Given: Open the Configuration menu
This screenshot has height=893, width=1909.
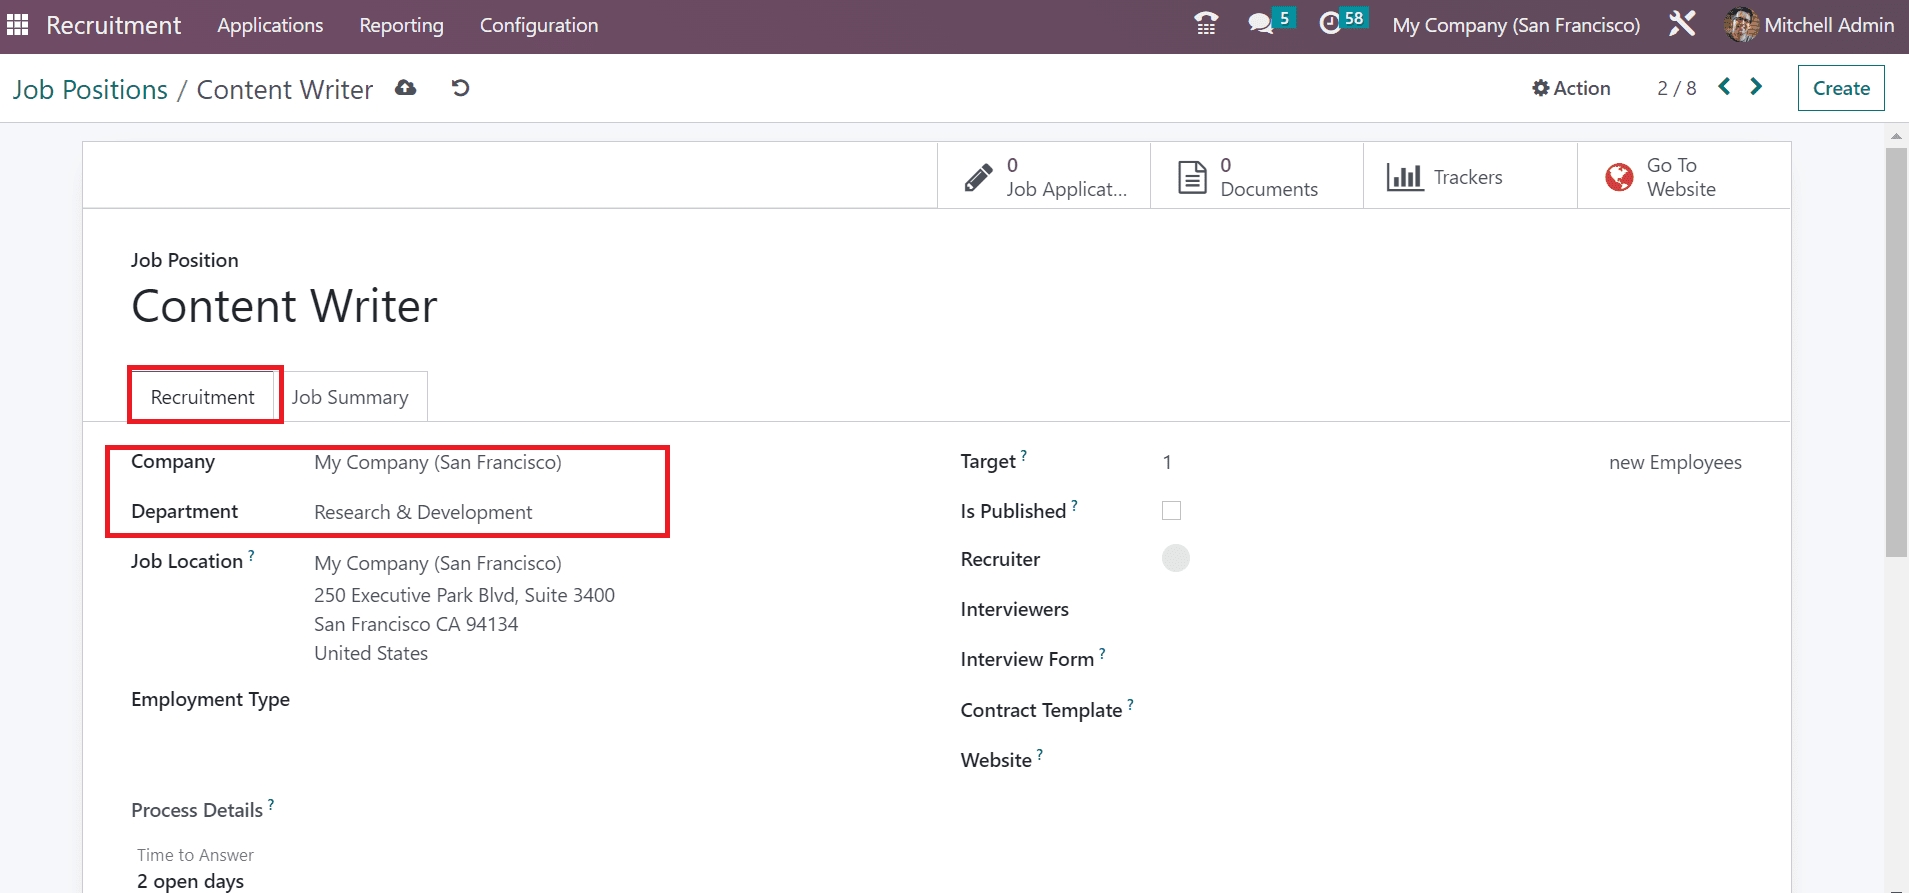Looking at the screenshot, I should pyautogui.click(x=538, y=25).
